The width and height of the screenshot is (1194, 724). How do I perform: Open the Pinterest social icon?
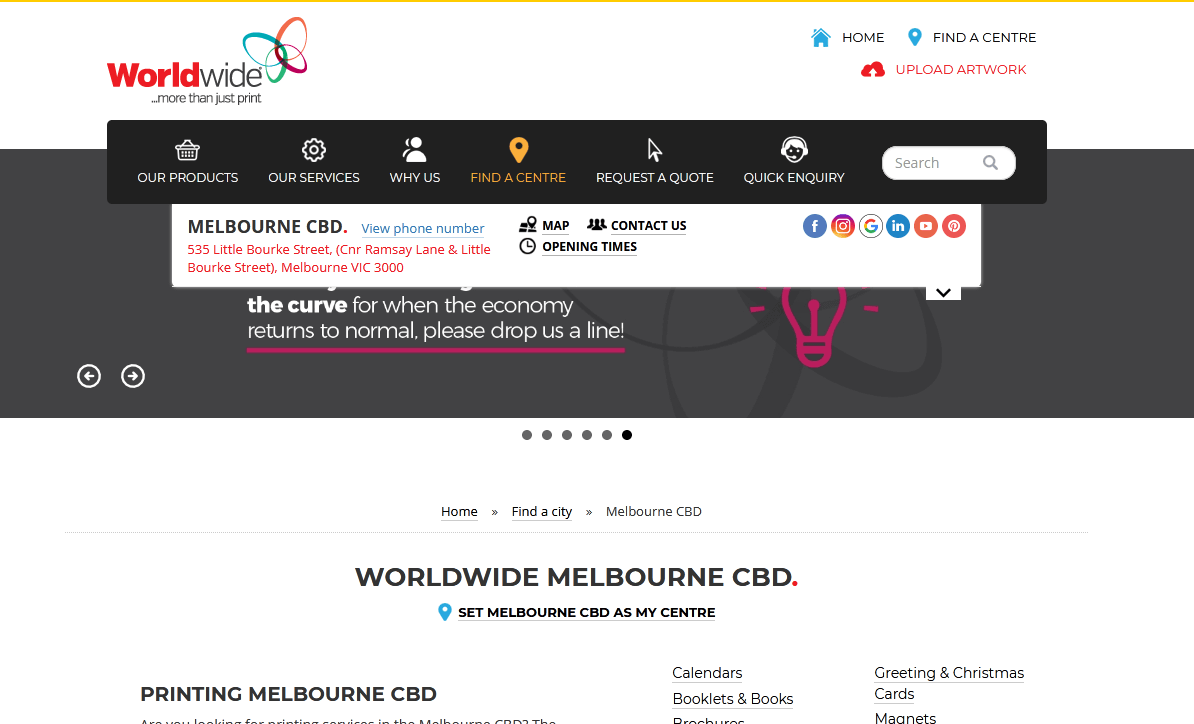point(954,226)
